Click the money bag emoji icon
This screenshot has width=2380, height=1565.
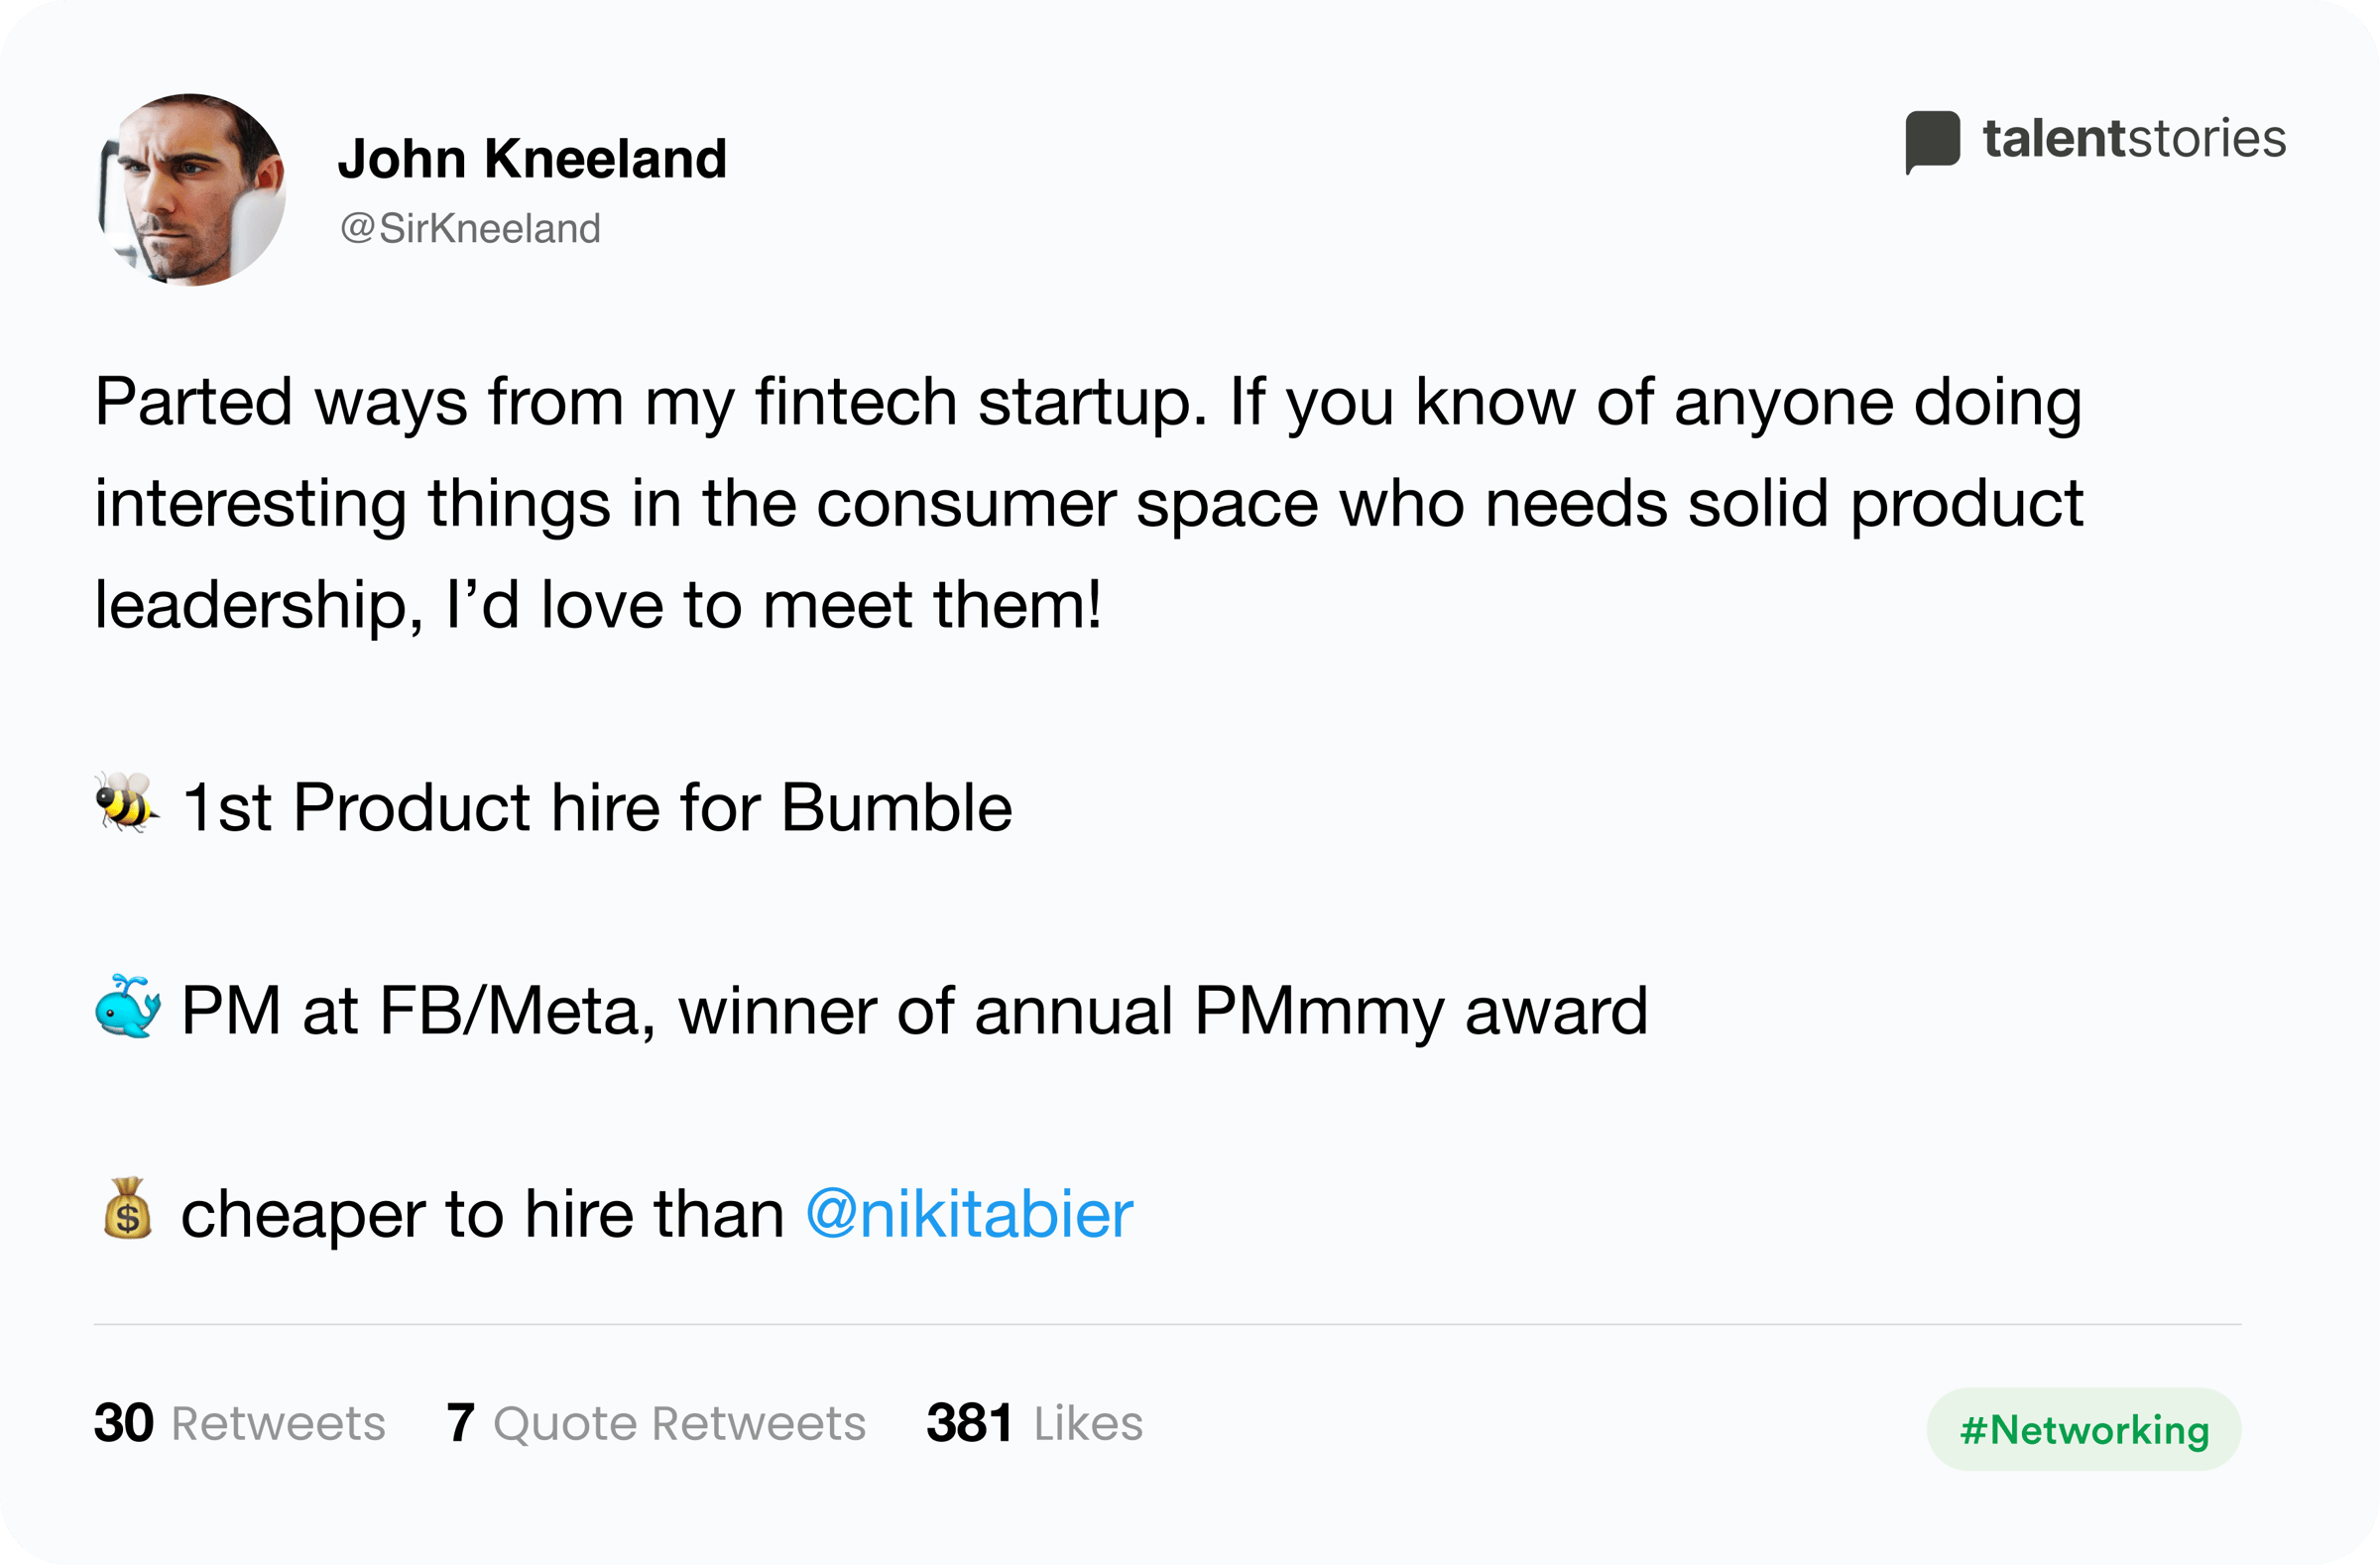[x=127, y=1209]
